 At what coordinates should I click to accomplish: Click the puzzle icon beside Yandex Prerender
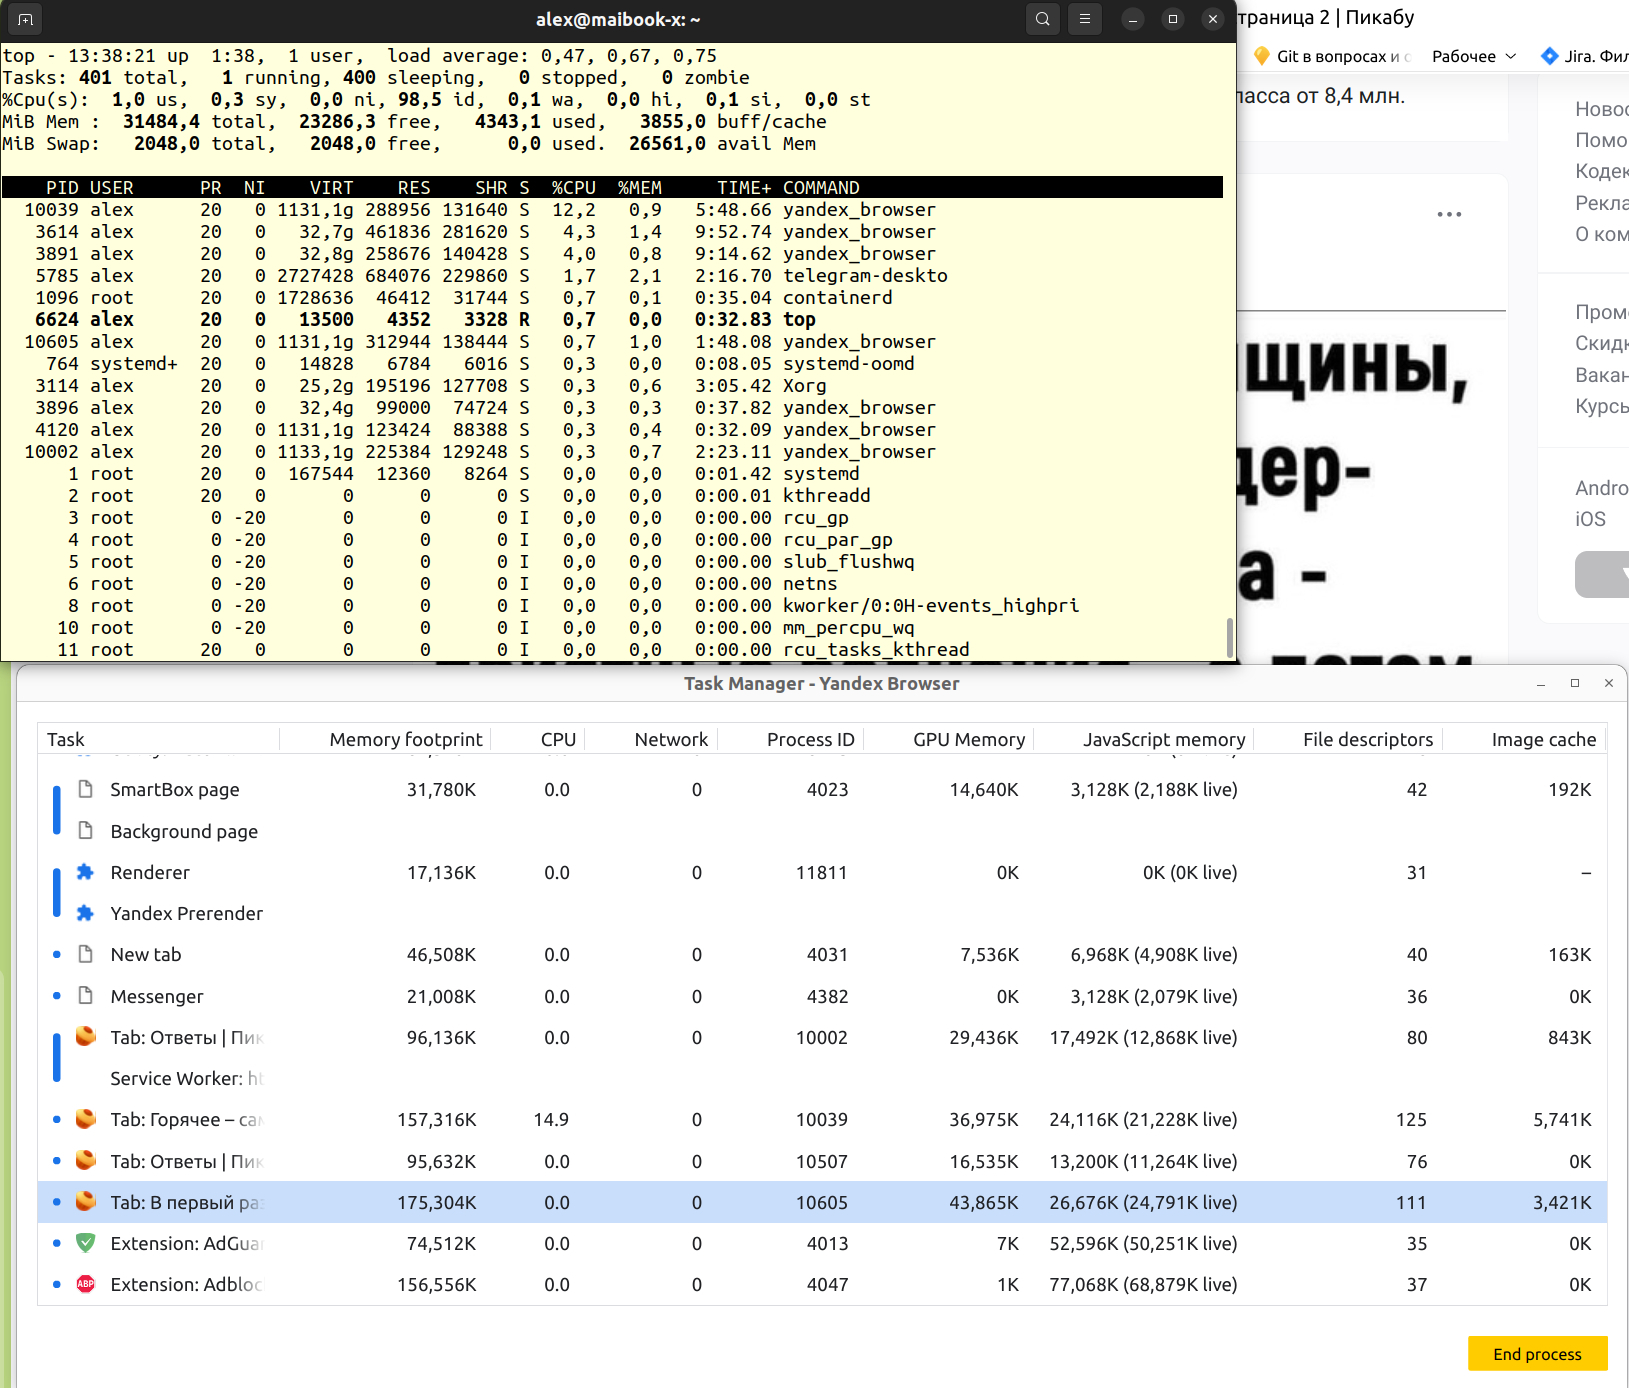click(x=86, y=913)
